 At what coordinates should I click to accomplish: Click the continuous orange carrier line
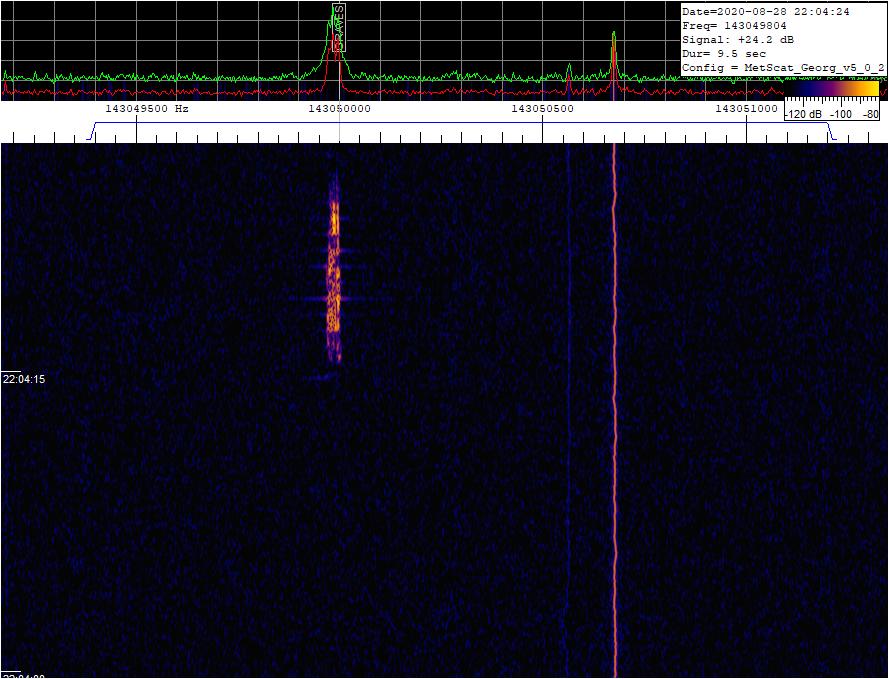tap(615, 411)
